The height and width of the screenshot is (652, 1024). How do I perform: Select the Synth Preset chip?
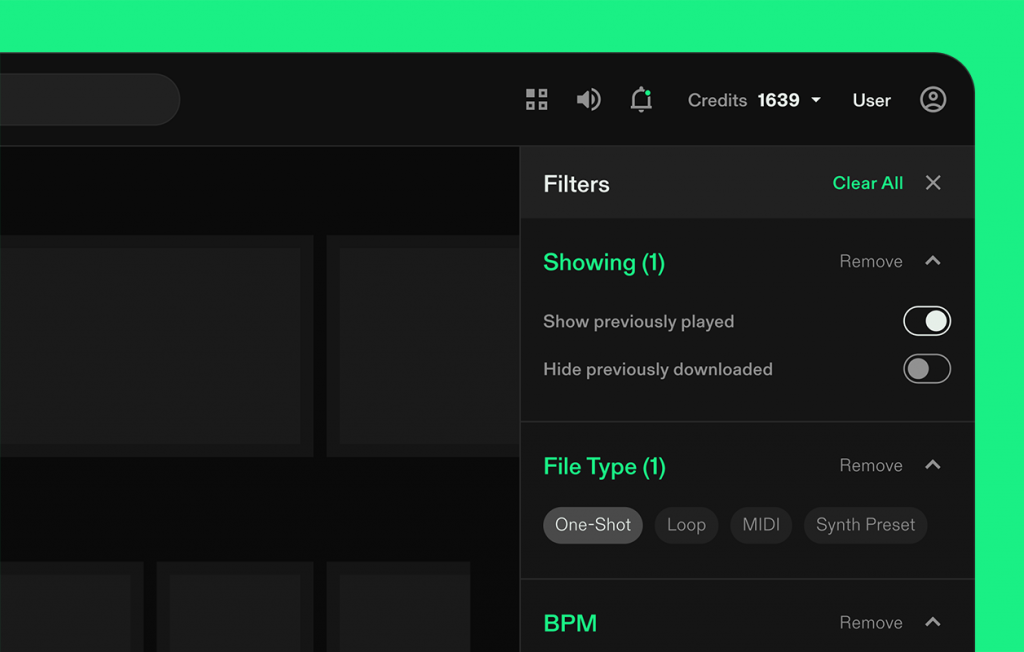(865, 525)
